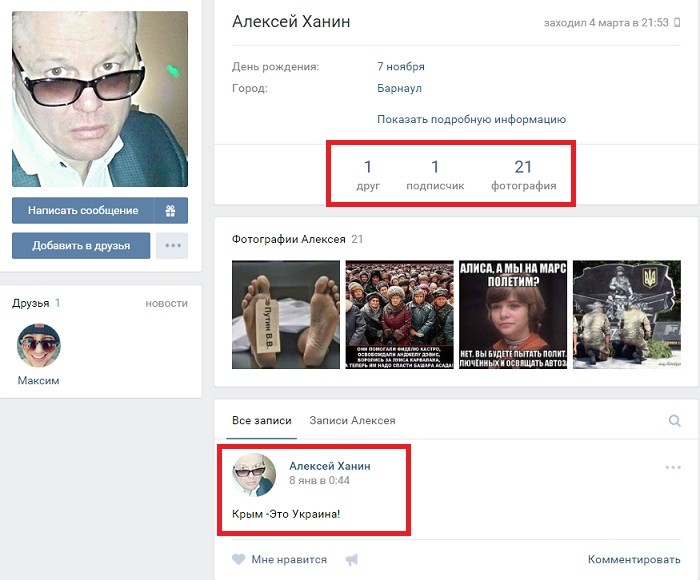Click the mobile device icon by last-seen time

[x=677, y=23]
